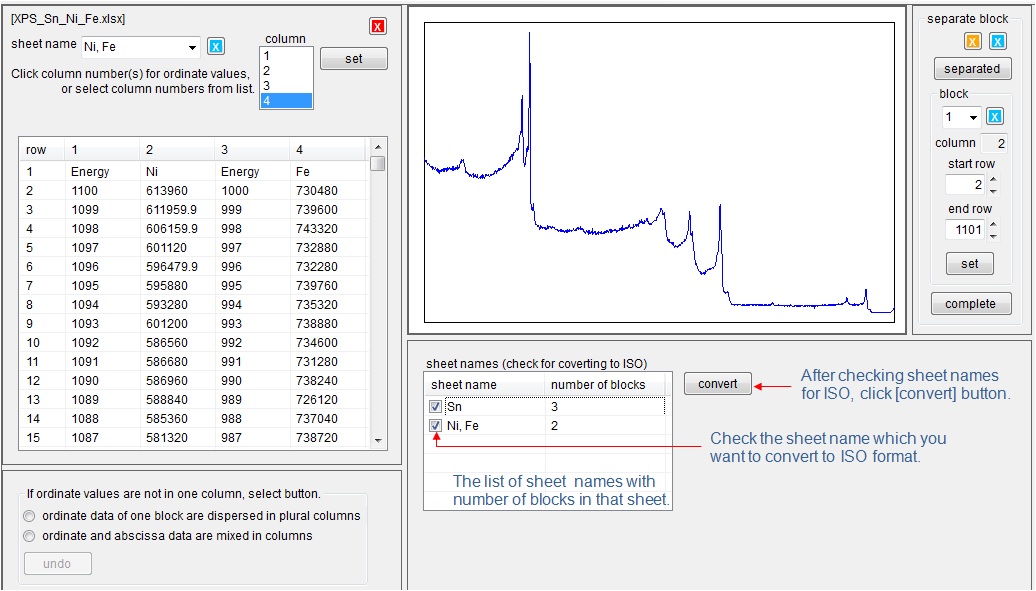This screenshot has height=591, width=1036.
Task: Click the separated button
Action: click(972, 69)
